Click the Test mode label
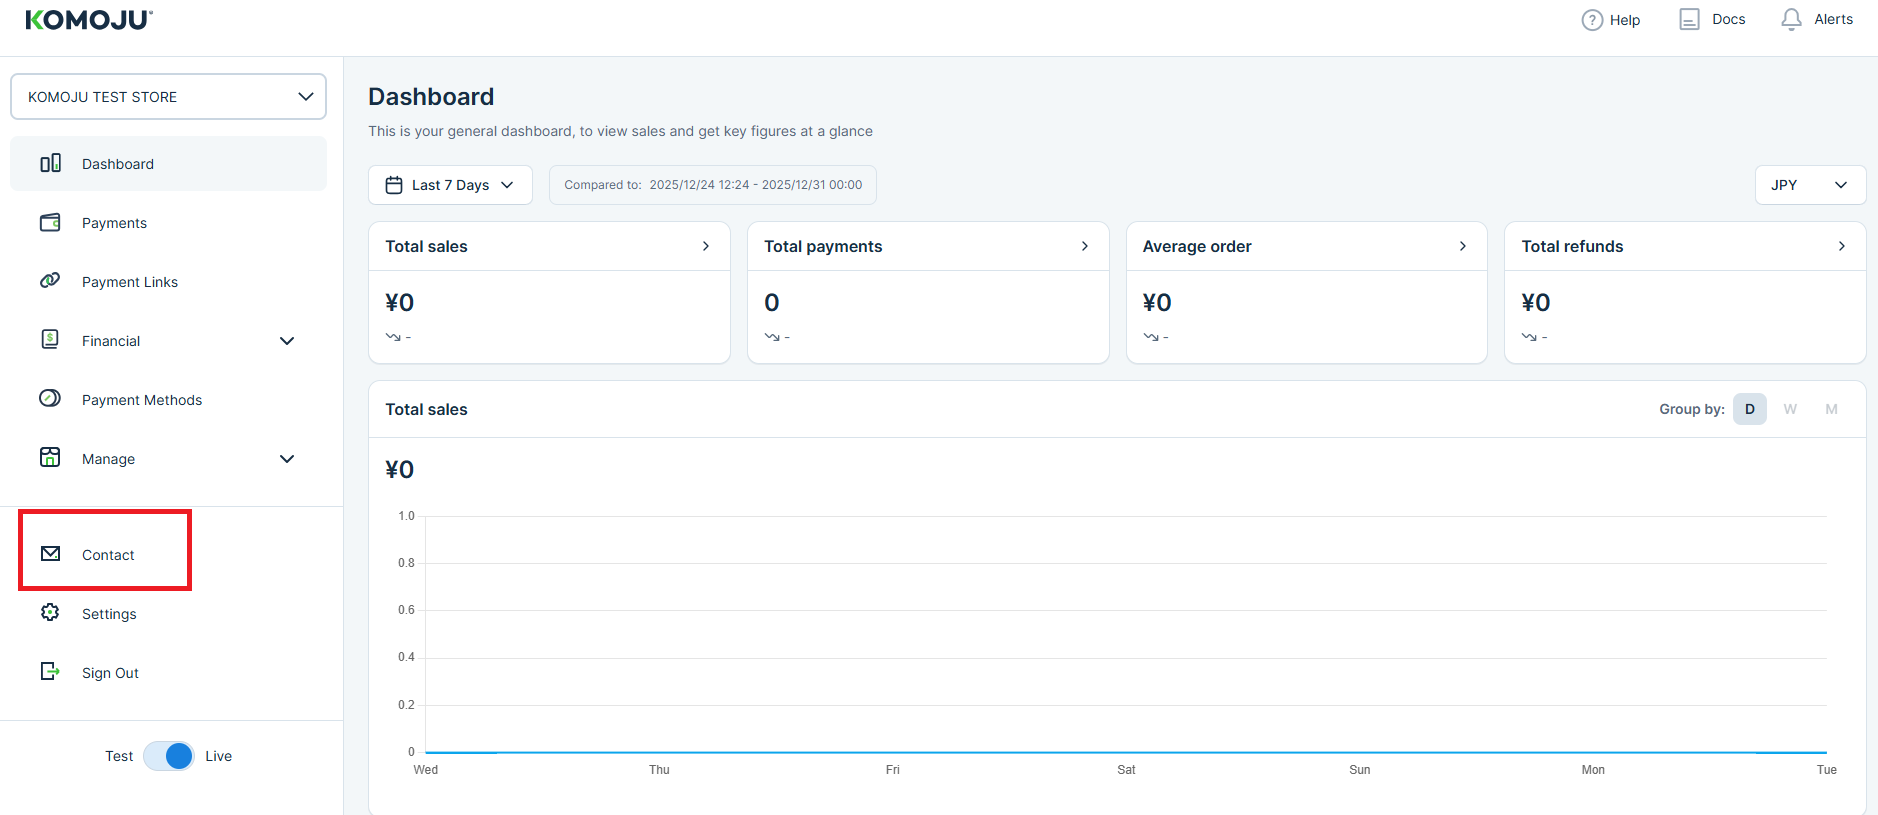The height and width of the screenshot is (815, 1878). (x=119, y=756)
